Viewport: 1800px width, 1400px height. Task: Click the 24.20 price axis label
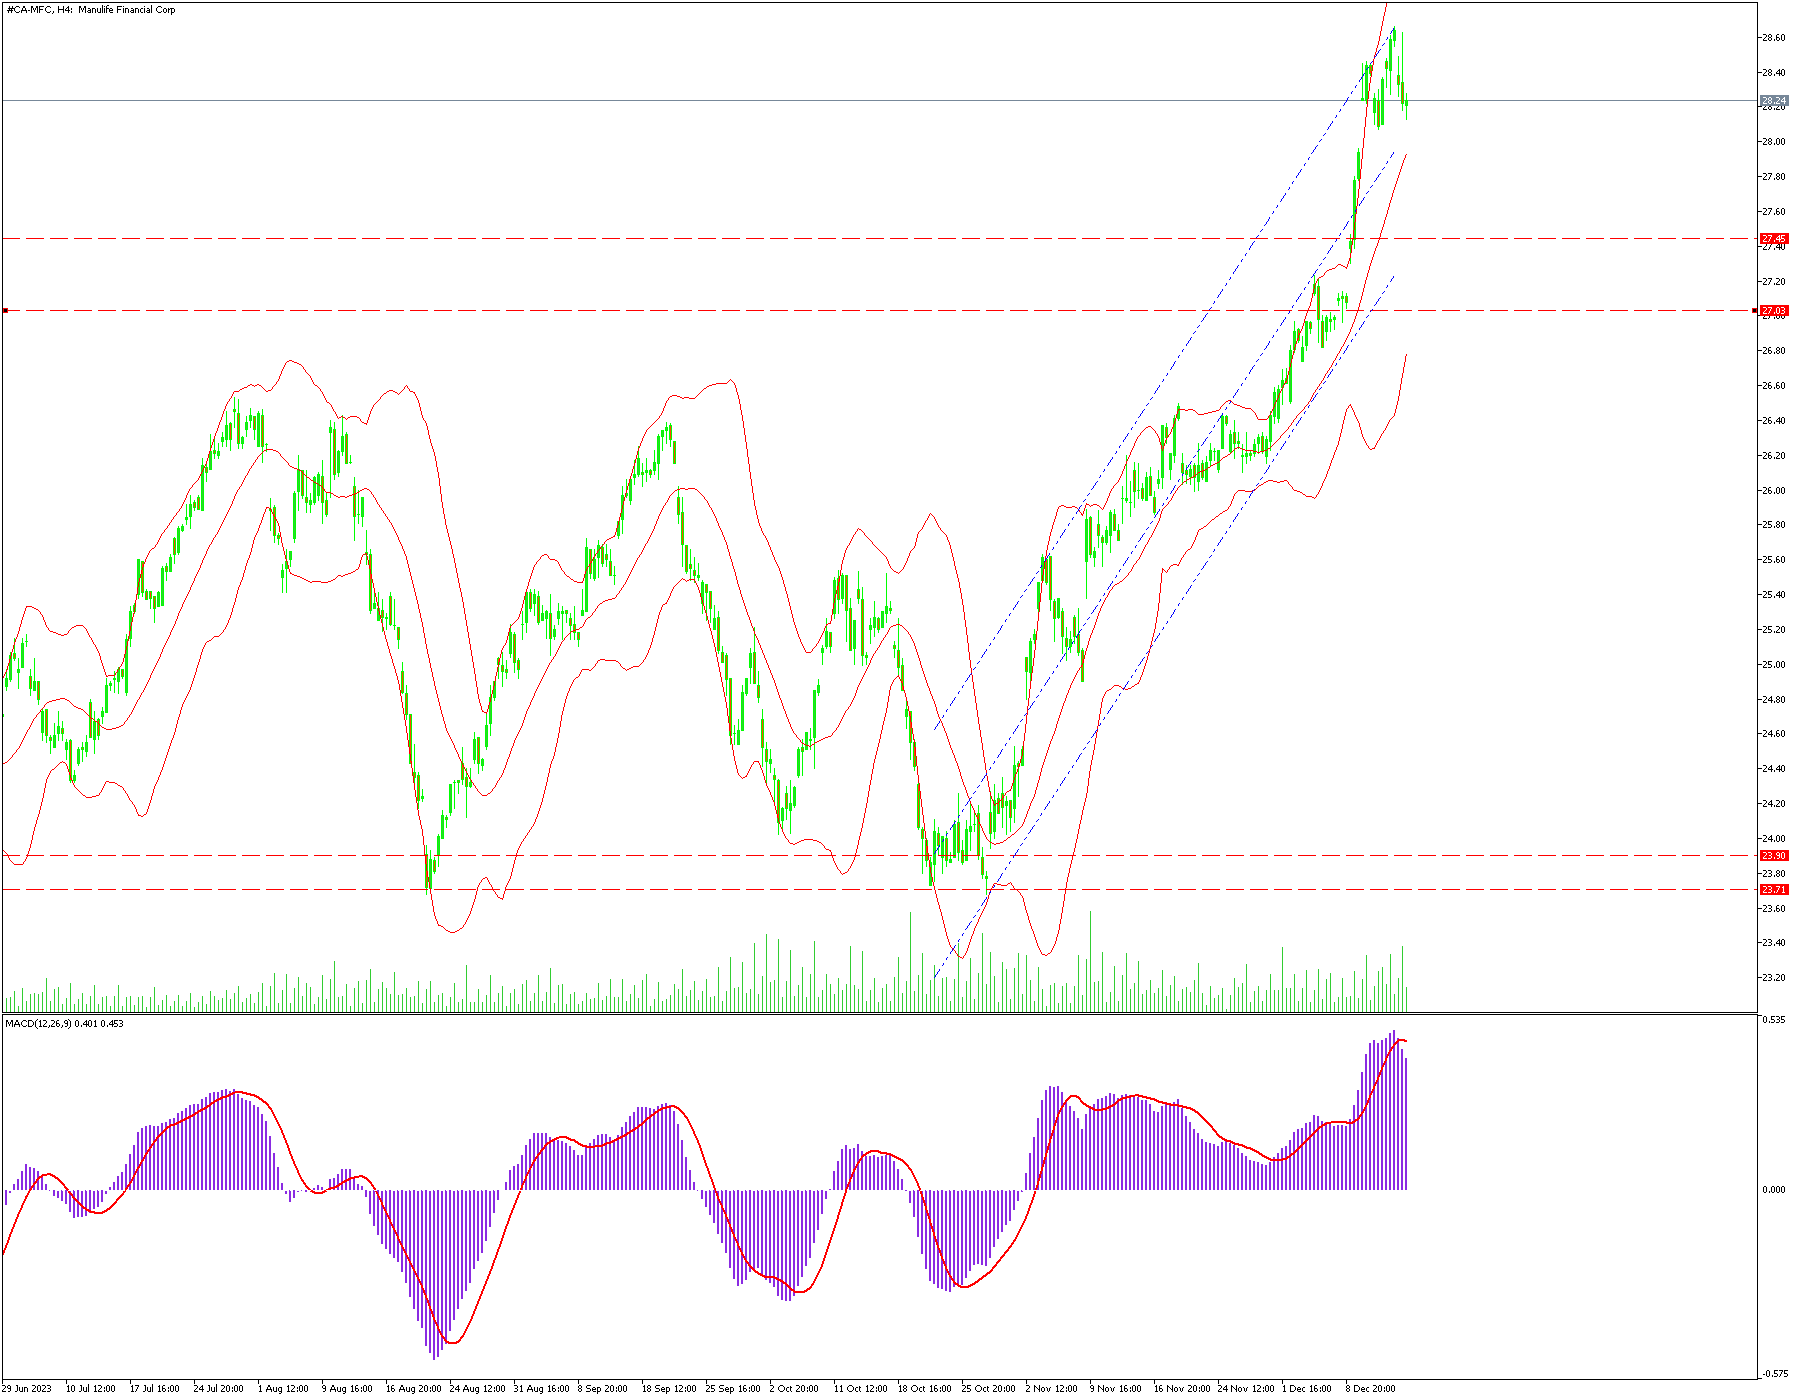point(1774,804)
